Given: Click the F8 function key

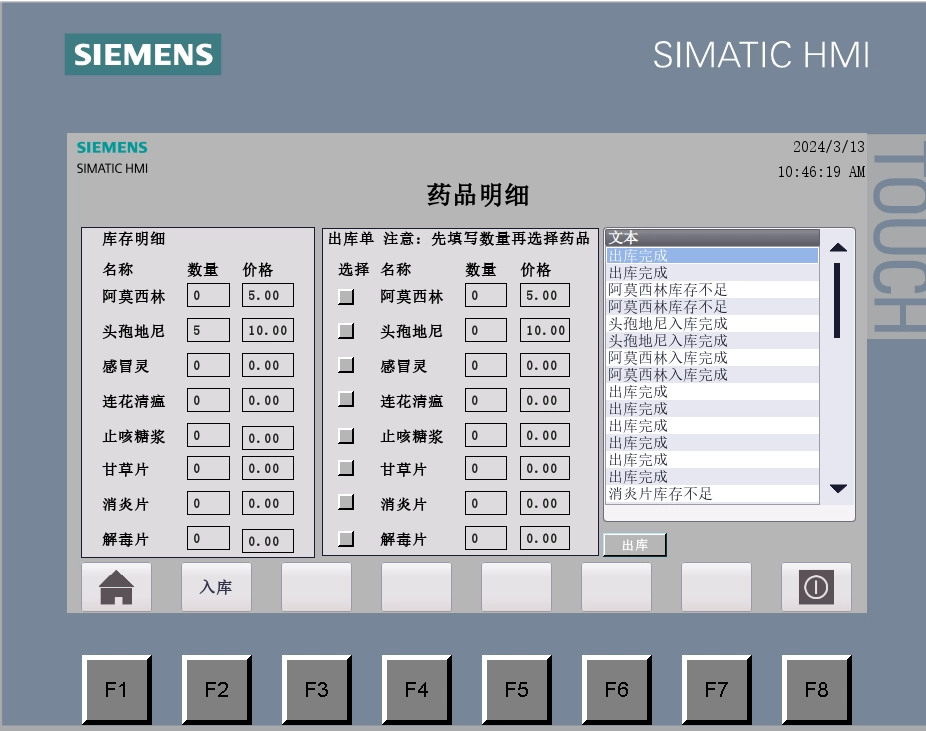Looking at the screenshot, I should tap(816, 689).
